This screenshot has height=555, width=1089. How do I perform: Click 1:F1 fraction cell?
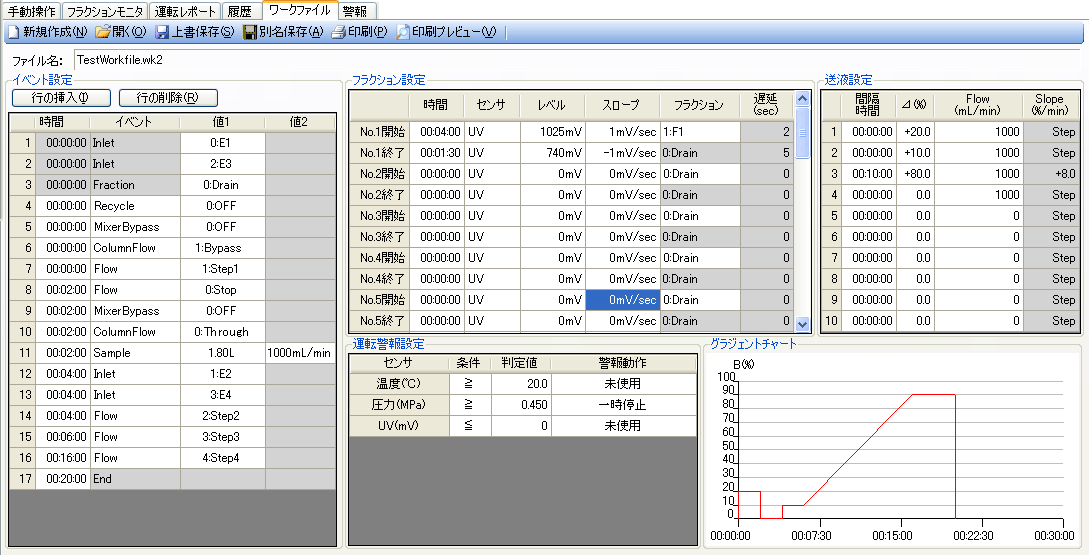coord(699,132)
